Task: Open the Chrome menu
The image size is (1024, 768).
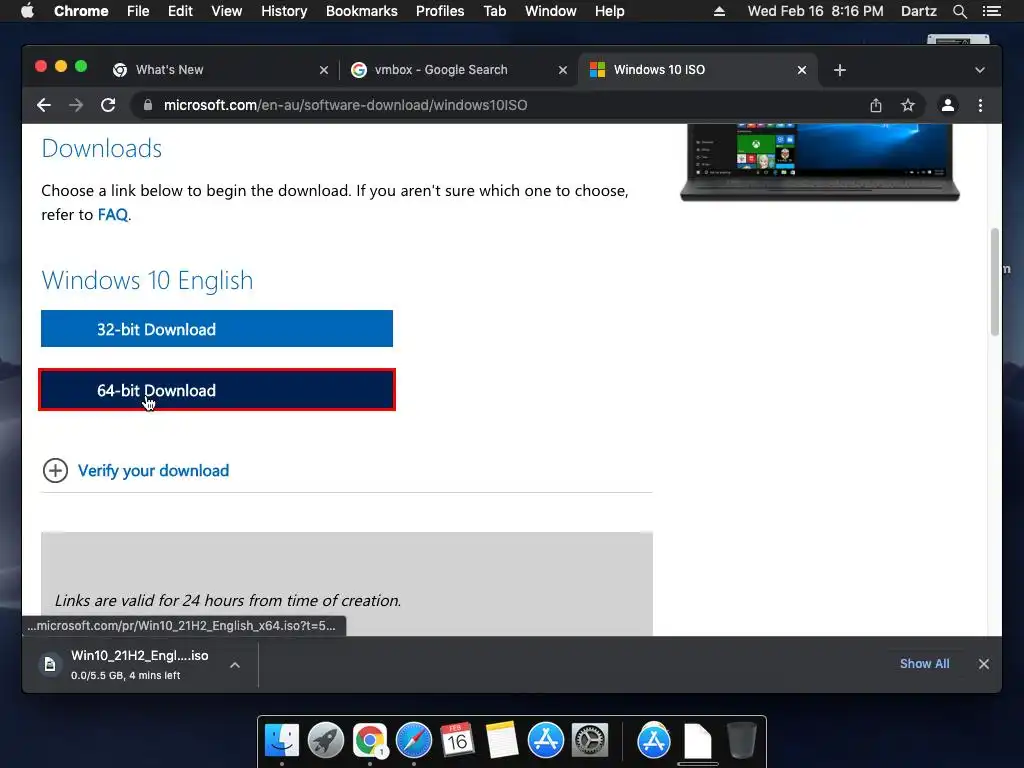Action: pyautogui.click(x=81, y=11)
